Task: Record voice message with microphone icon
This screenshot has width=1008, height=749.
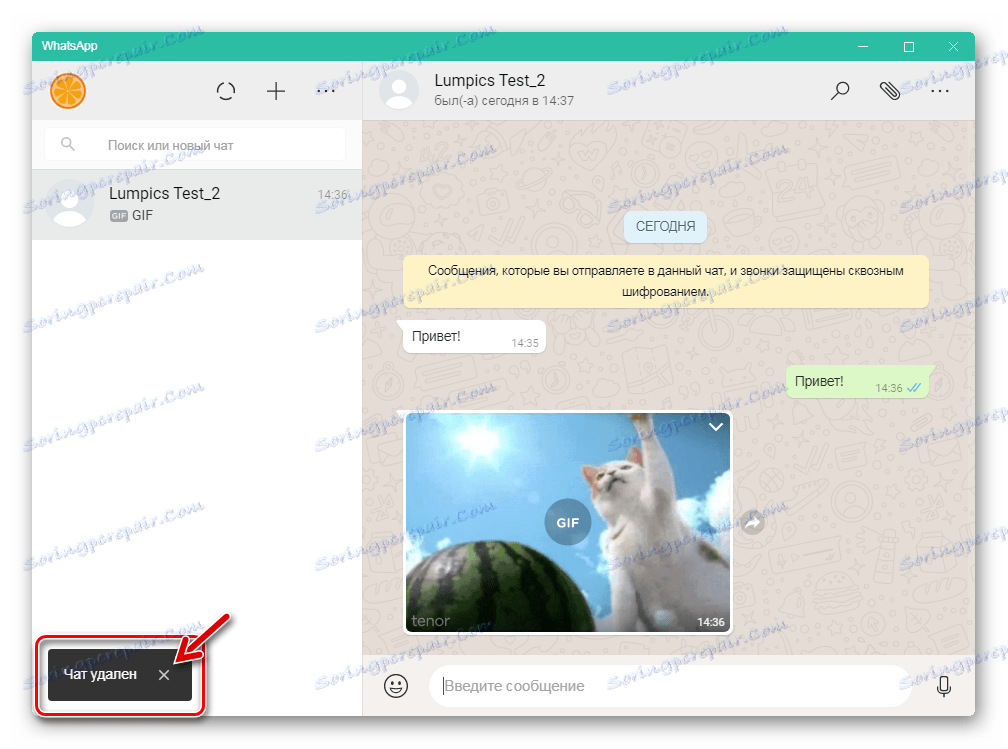Action: (944, 686)
